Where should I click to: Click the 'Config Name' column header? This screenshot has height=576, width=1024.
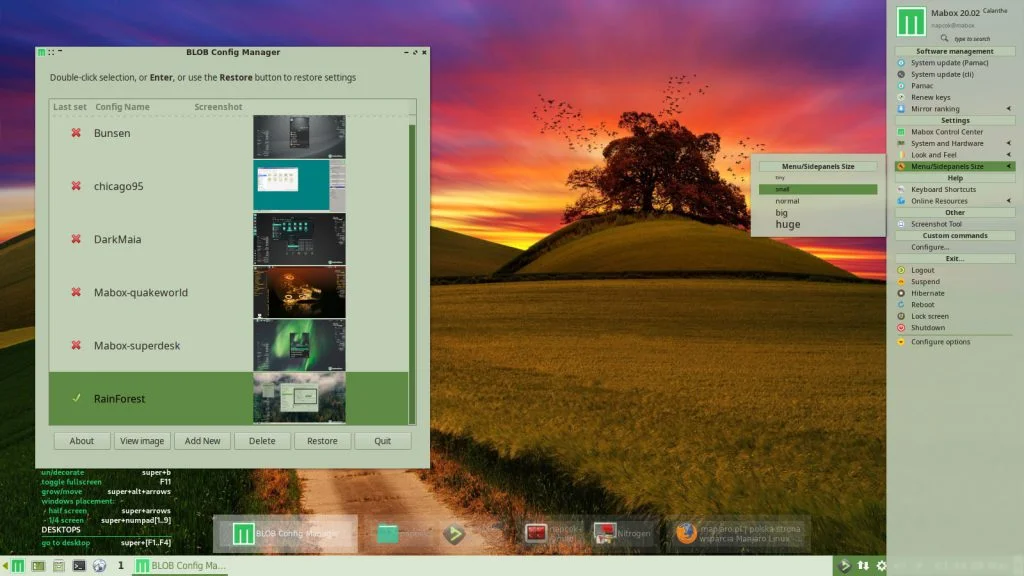point(122,107)
